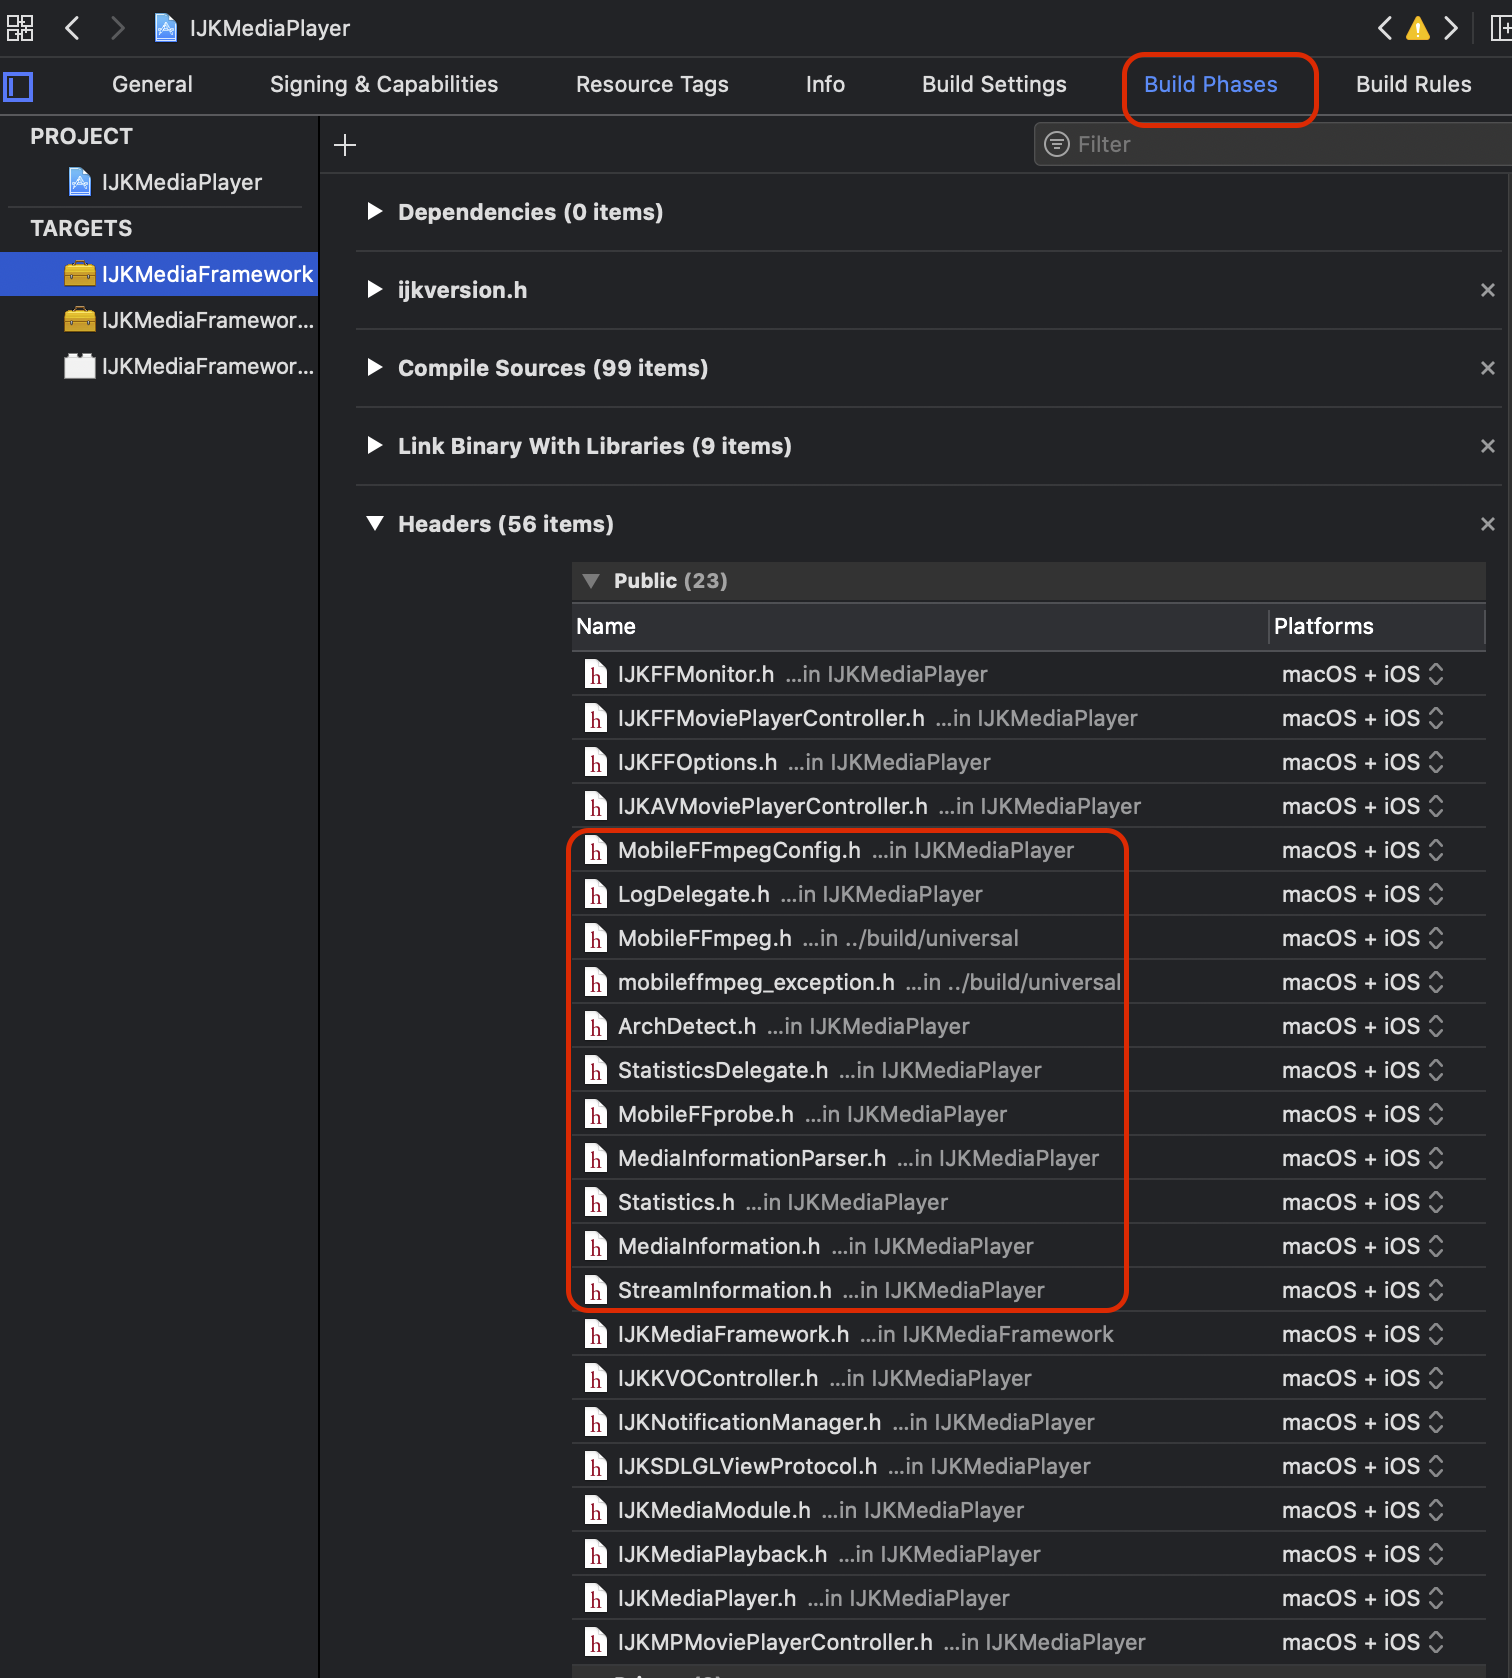Click the StatisticsDelegate.h header file icon
Viewport: 1512px width, 1678px height.
tap(596, 1070)
